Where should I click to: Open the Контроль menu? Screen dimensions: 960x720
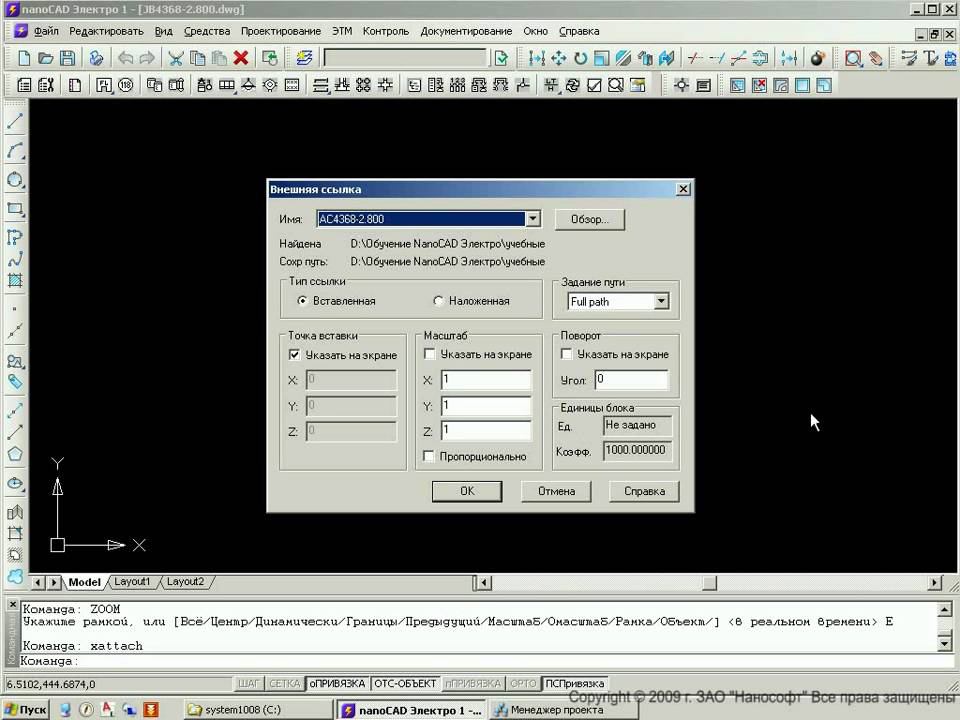[386, 31]
